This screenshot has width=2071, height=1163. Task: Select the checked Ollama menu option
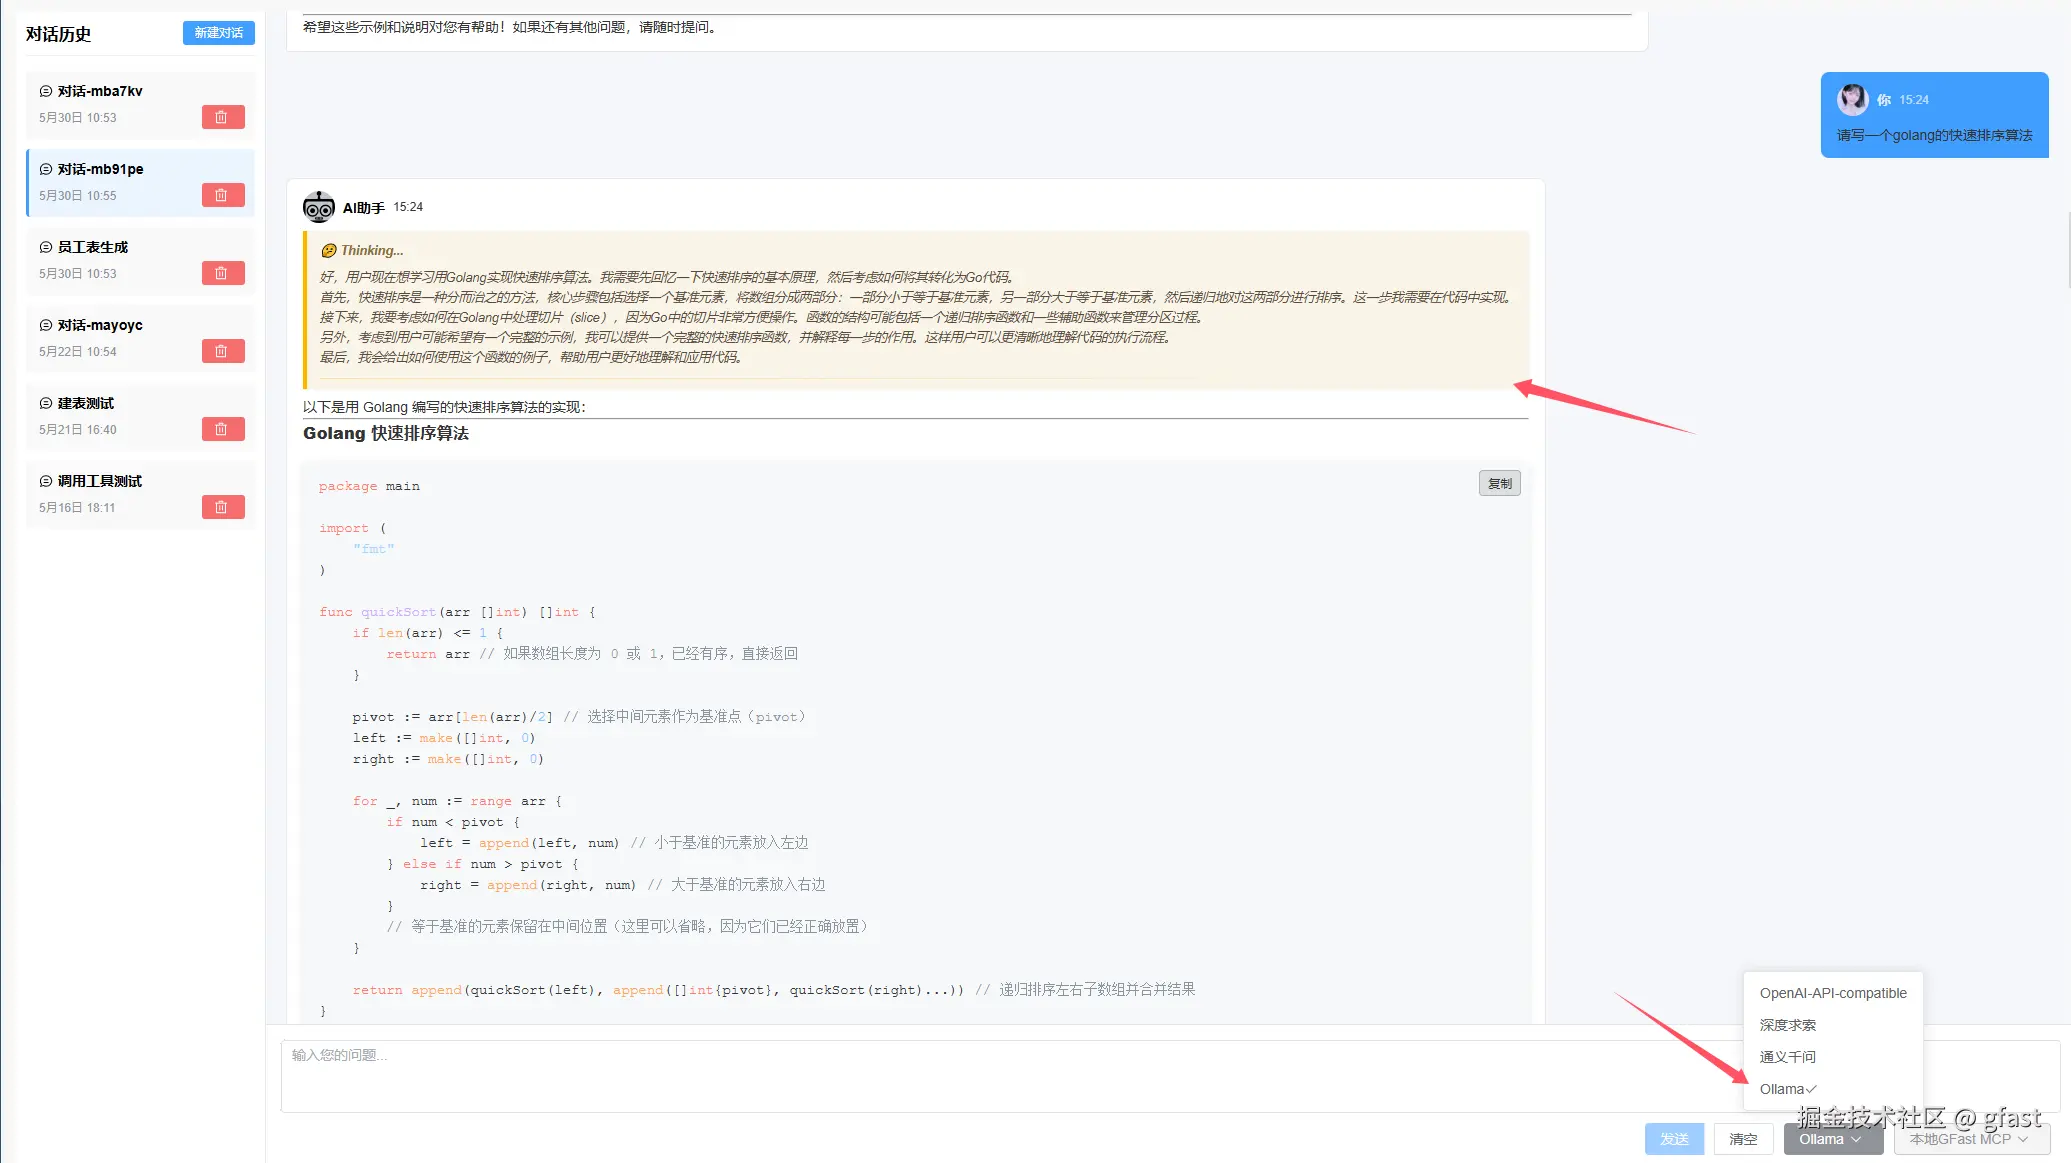[x=1786, y=1089]
